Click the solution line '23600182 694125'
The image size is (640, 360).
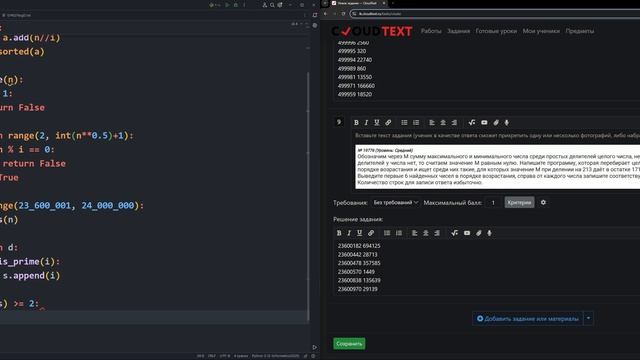pos(359,246)
